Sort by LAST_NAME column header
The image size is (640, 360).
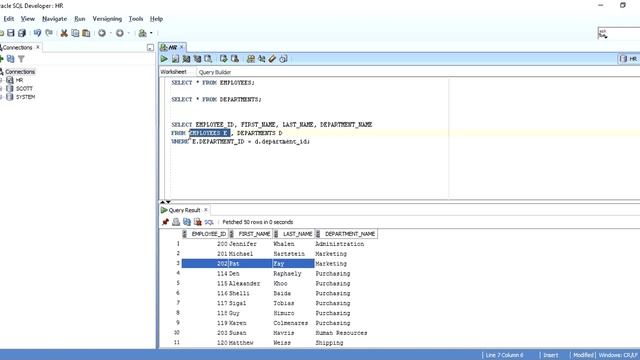[294, 234]
